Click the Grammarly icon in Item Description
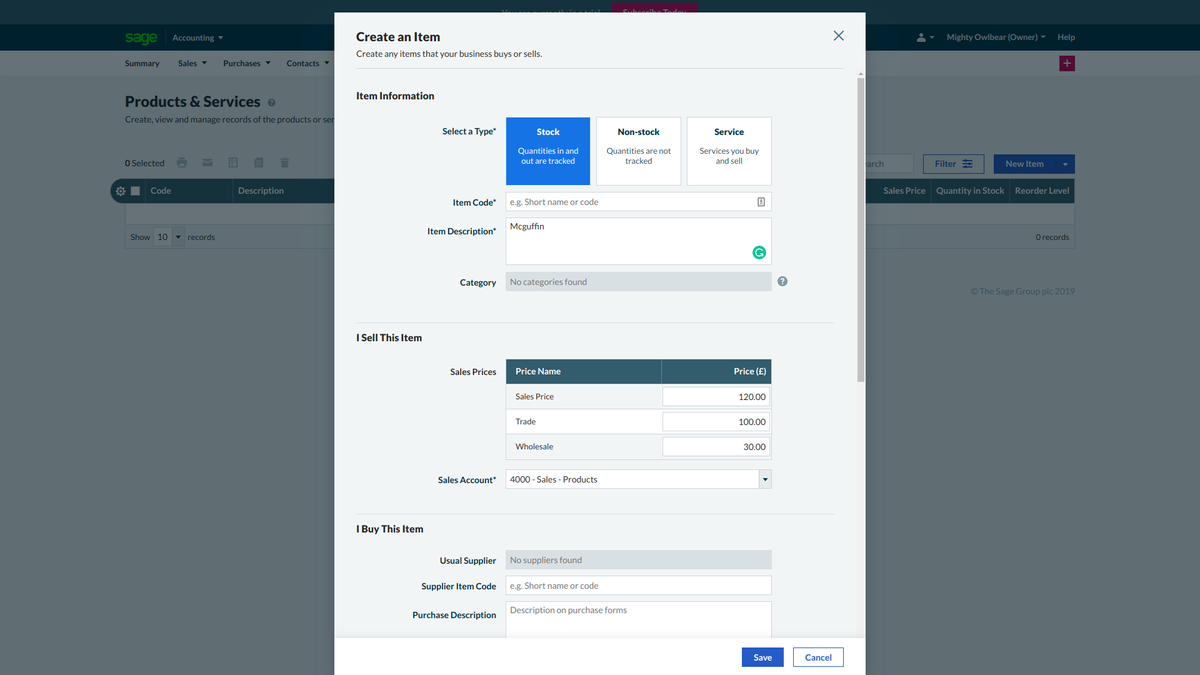Image resolution: width=1200 pixels, height=675 pixels. [759, 252]
